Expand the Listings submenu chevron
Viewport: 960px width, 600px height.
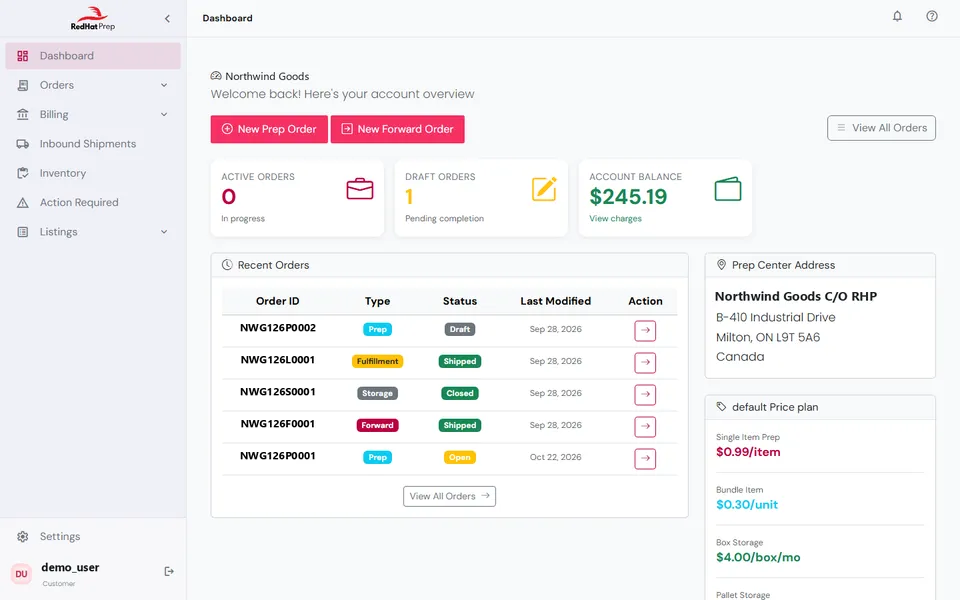164,232
